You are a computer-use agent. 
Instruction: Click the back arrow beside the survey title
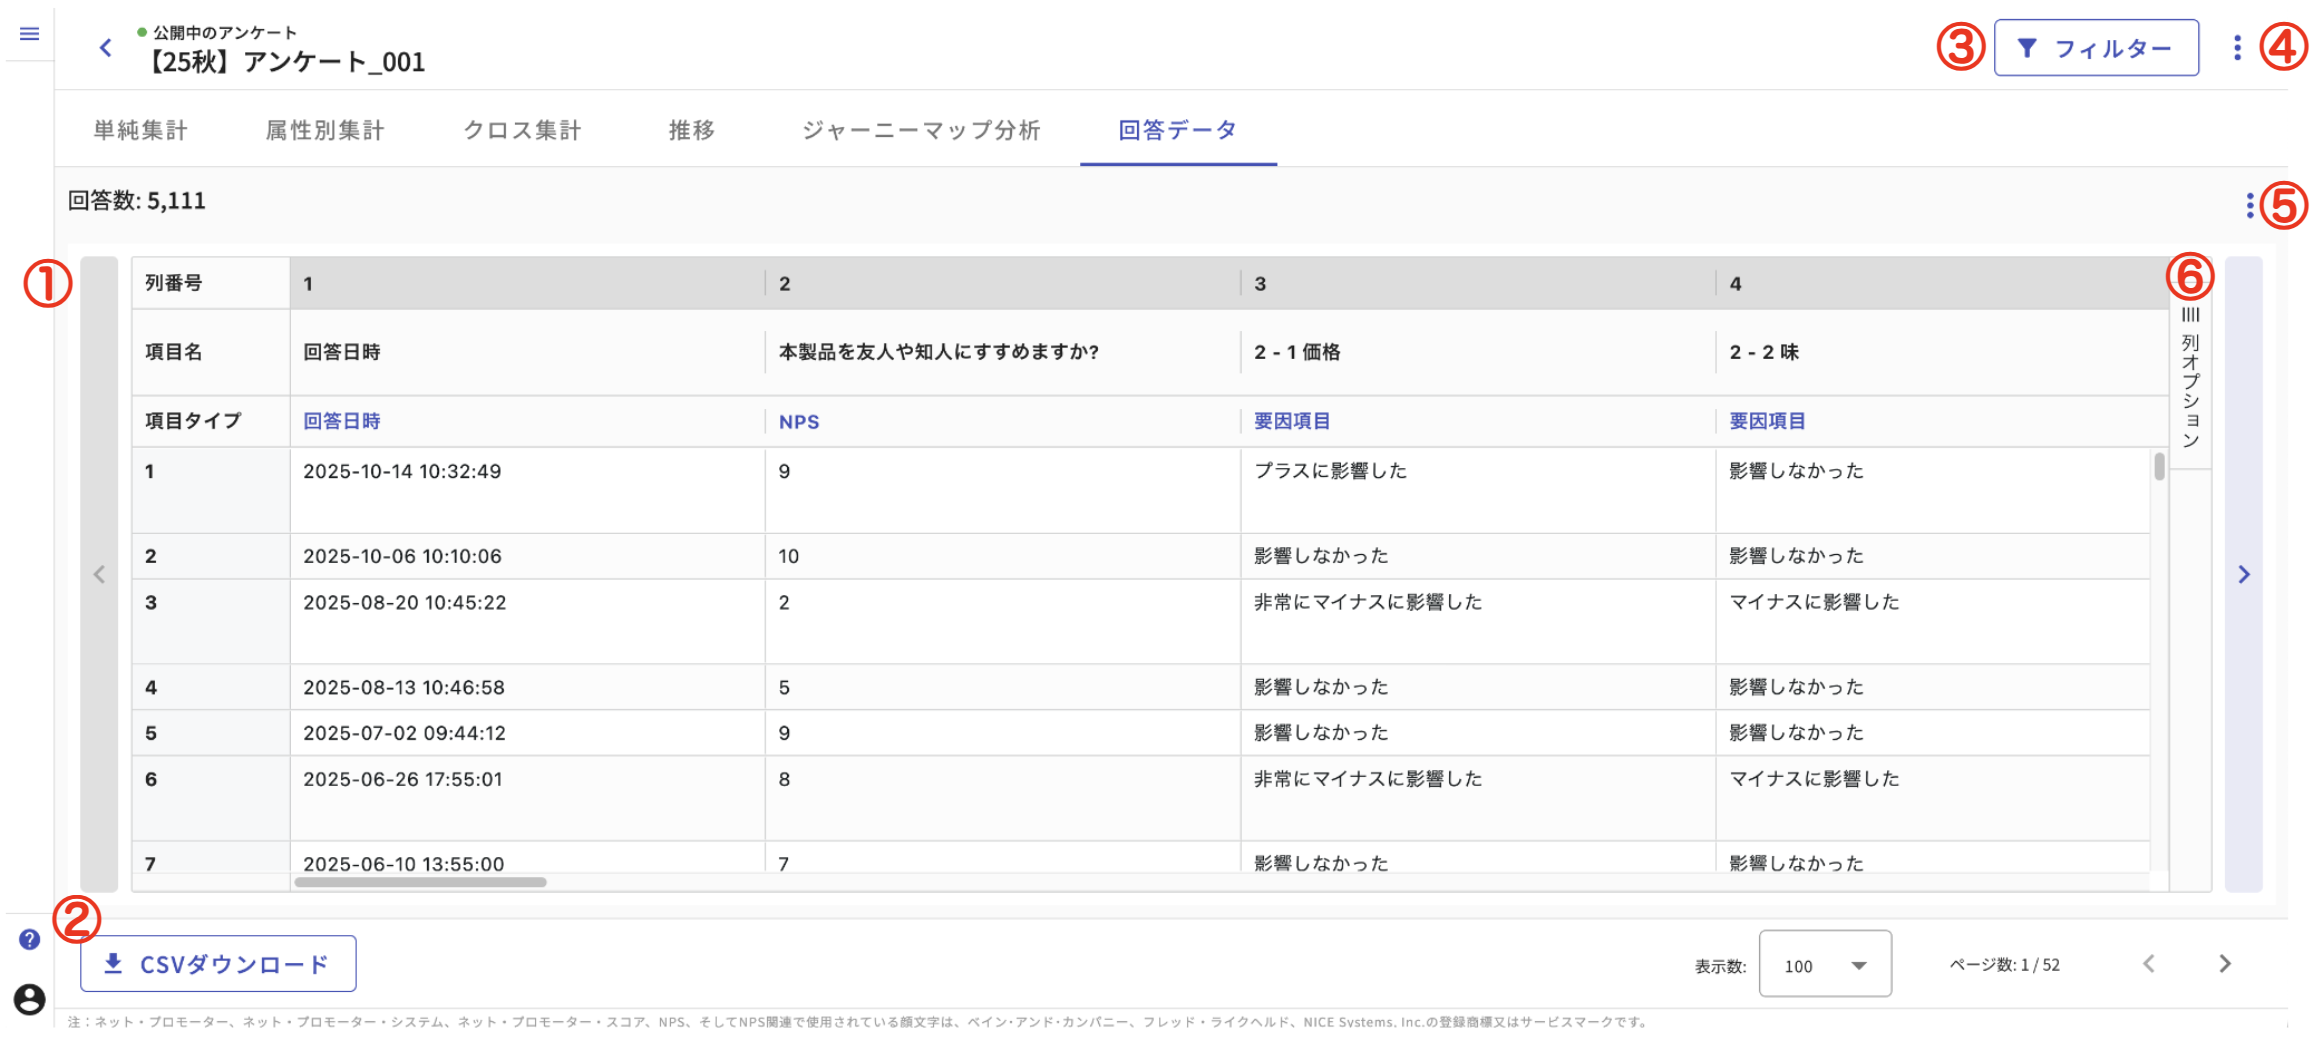click(106, 47)
